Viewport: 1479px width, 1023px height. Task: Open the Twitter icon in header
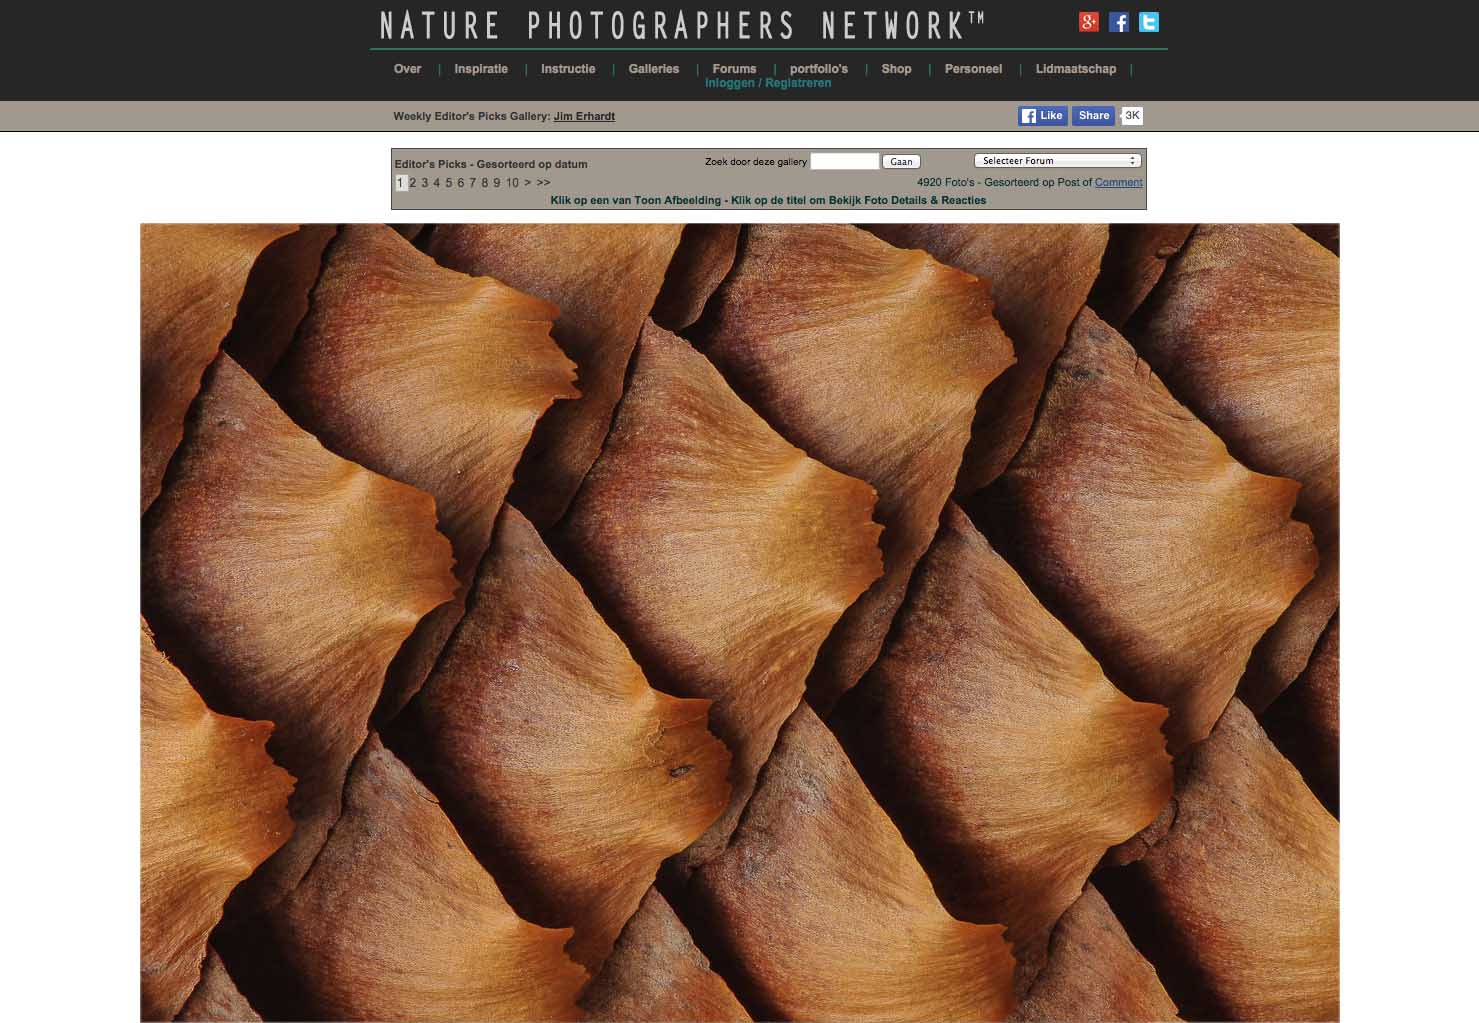pos(1149,22)
